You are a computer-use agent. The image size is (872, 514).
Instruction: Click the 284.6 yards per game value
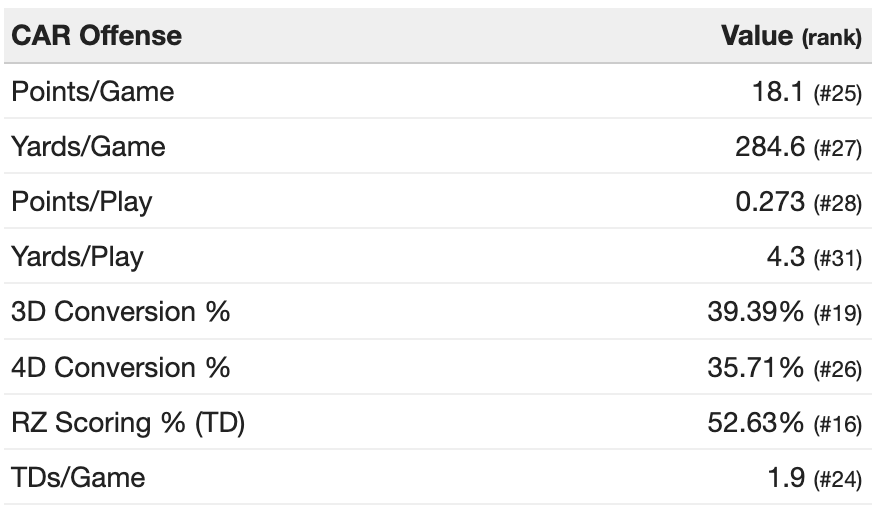pyautogui.click(x=770, y=147)
